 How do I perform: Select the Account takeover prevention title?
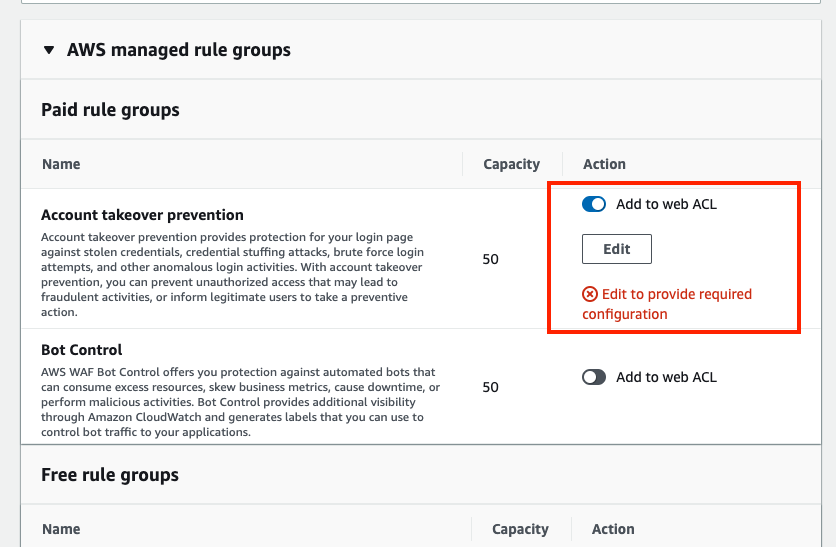pos(142,215)
